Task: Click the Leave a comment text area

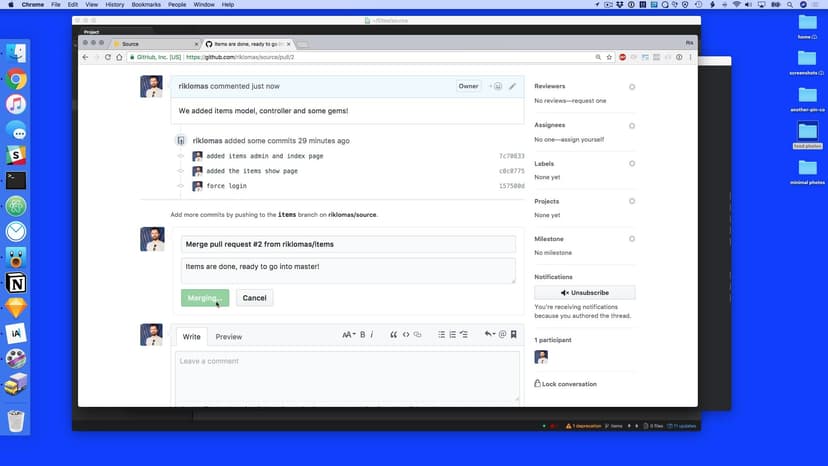Action: point(347,375)
